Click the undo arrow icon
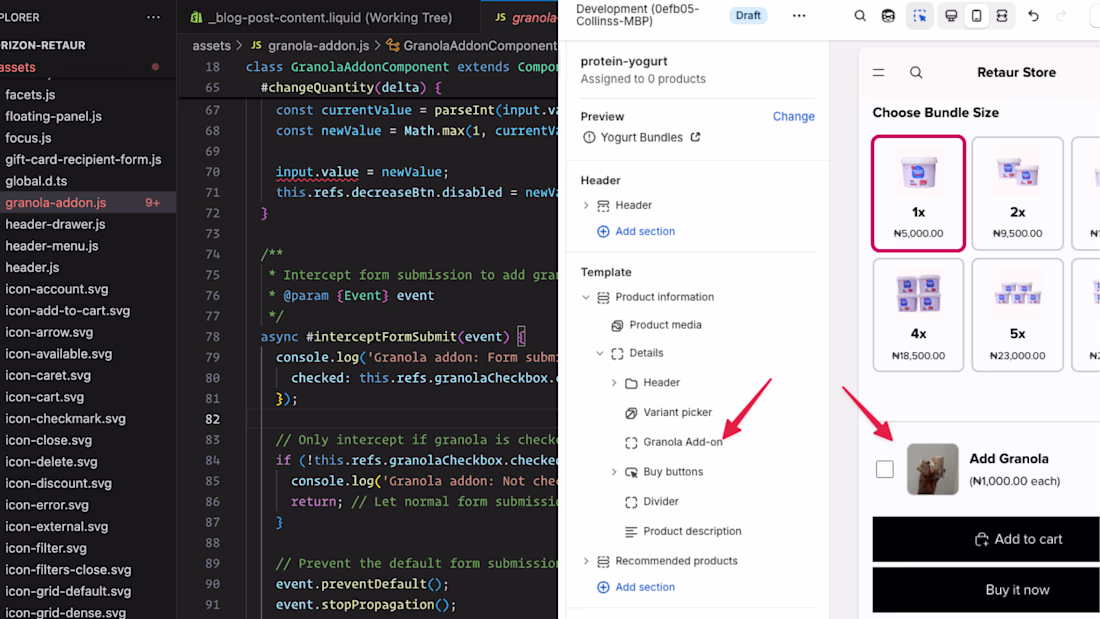 coord(1034,16)
